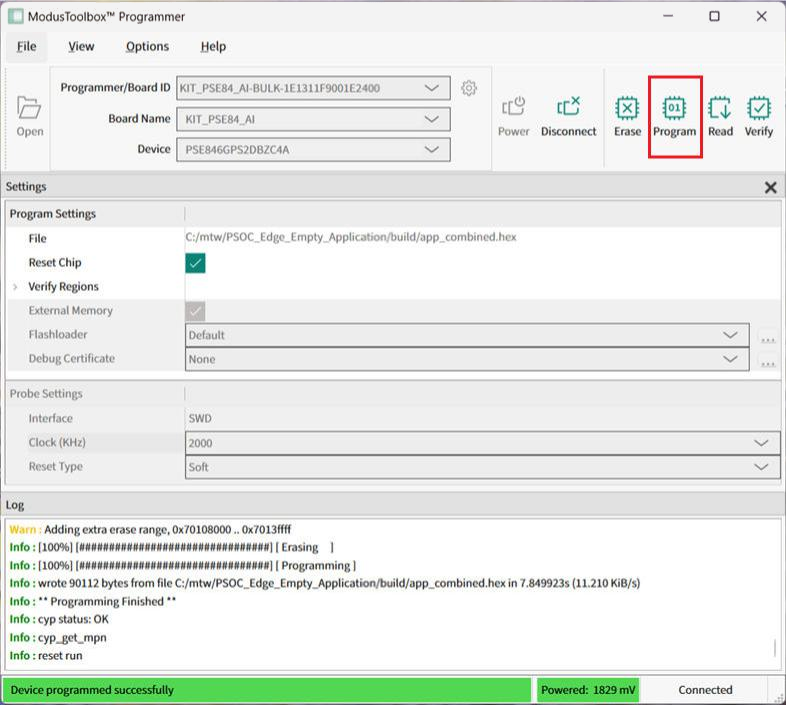Close the Settings panel
Image resolution: width=786 pixels, height=705 pixels.
pos(770,188)
